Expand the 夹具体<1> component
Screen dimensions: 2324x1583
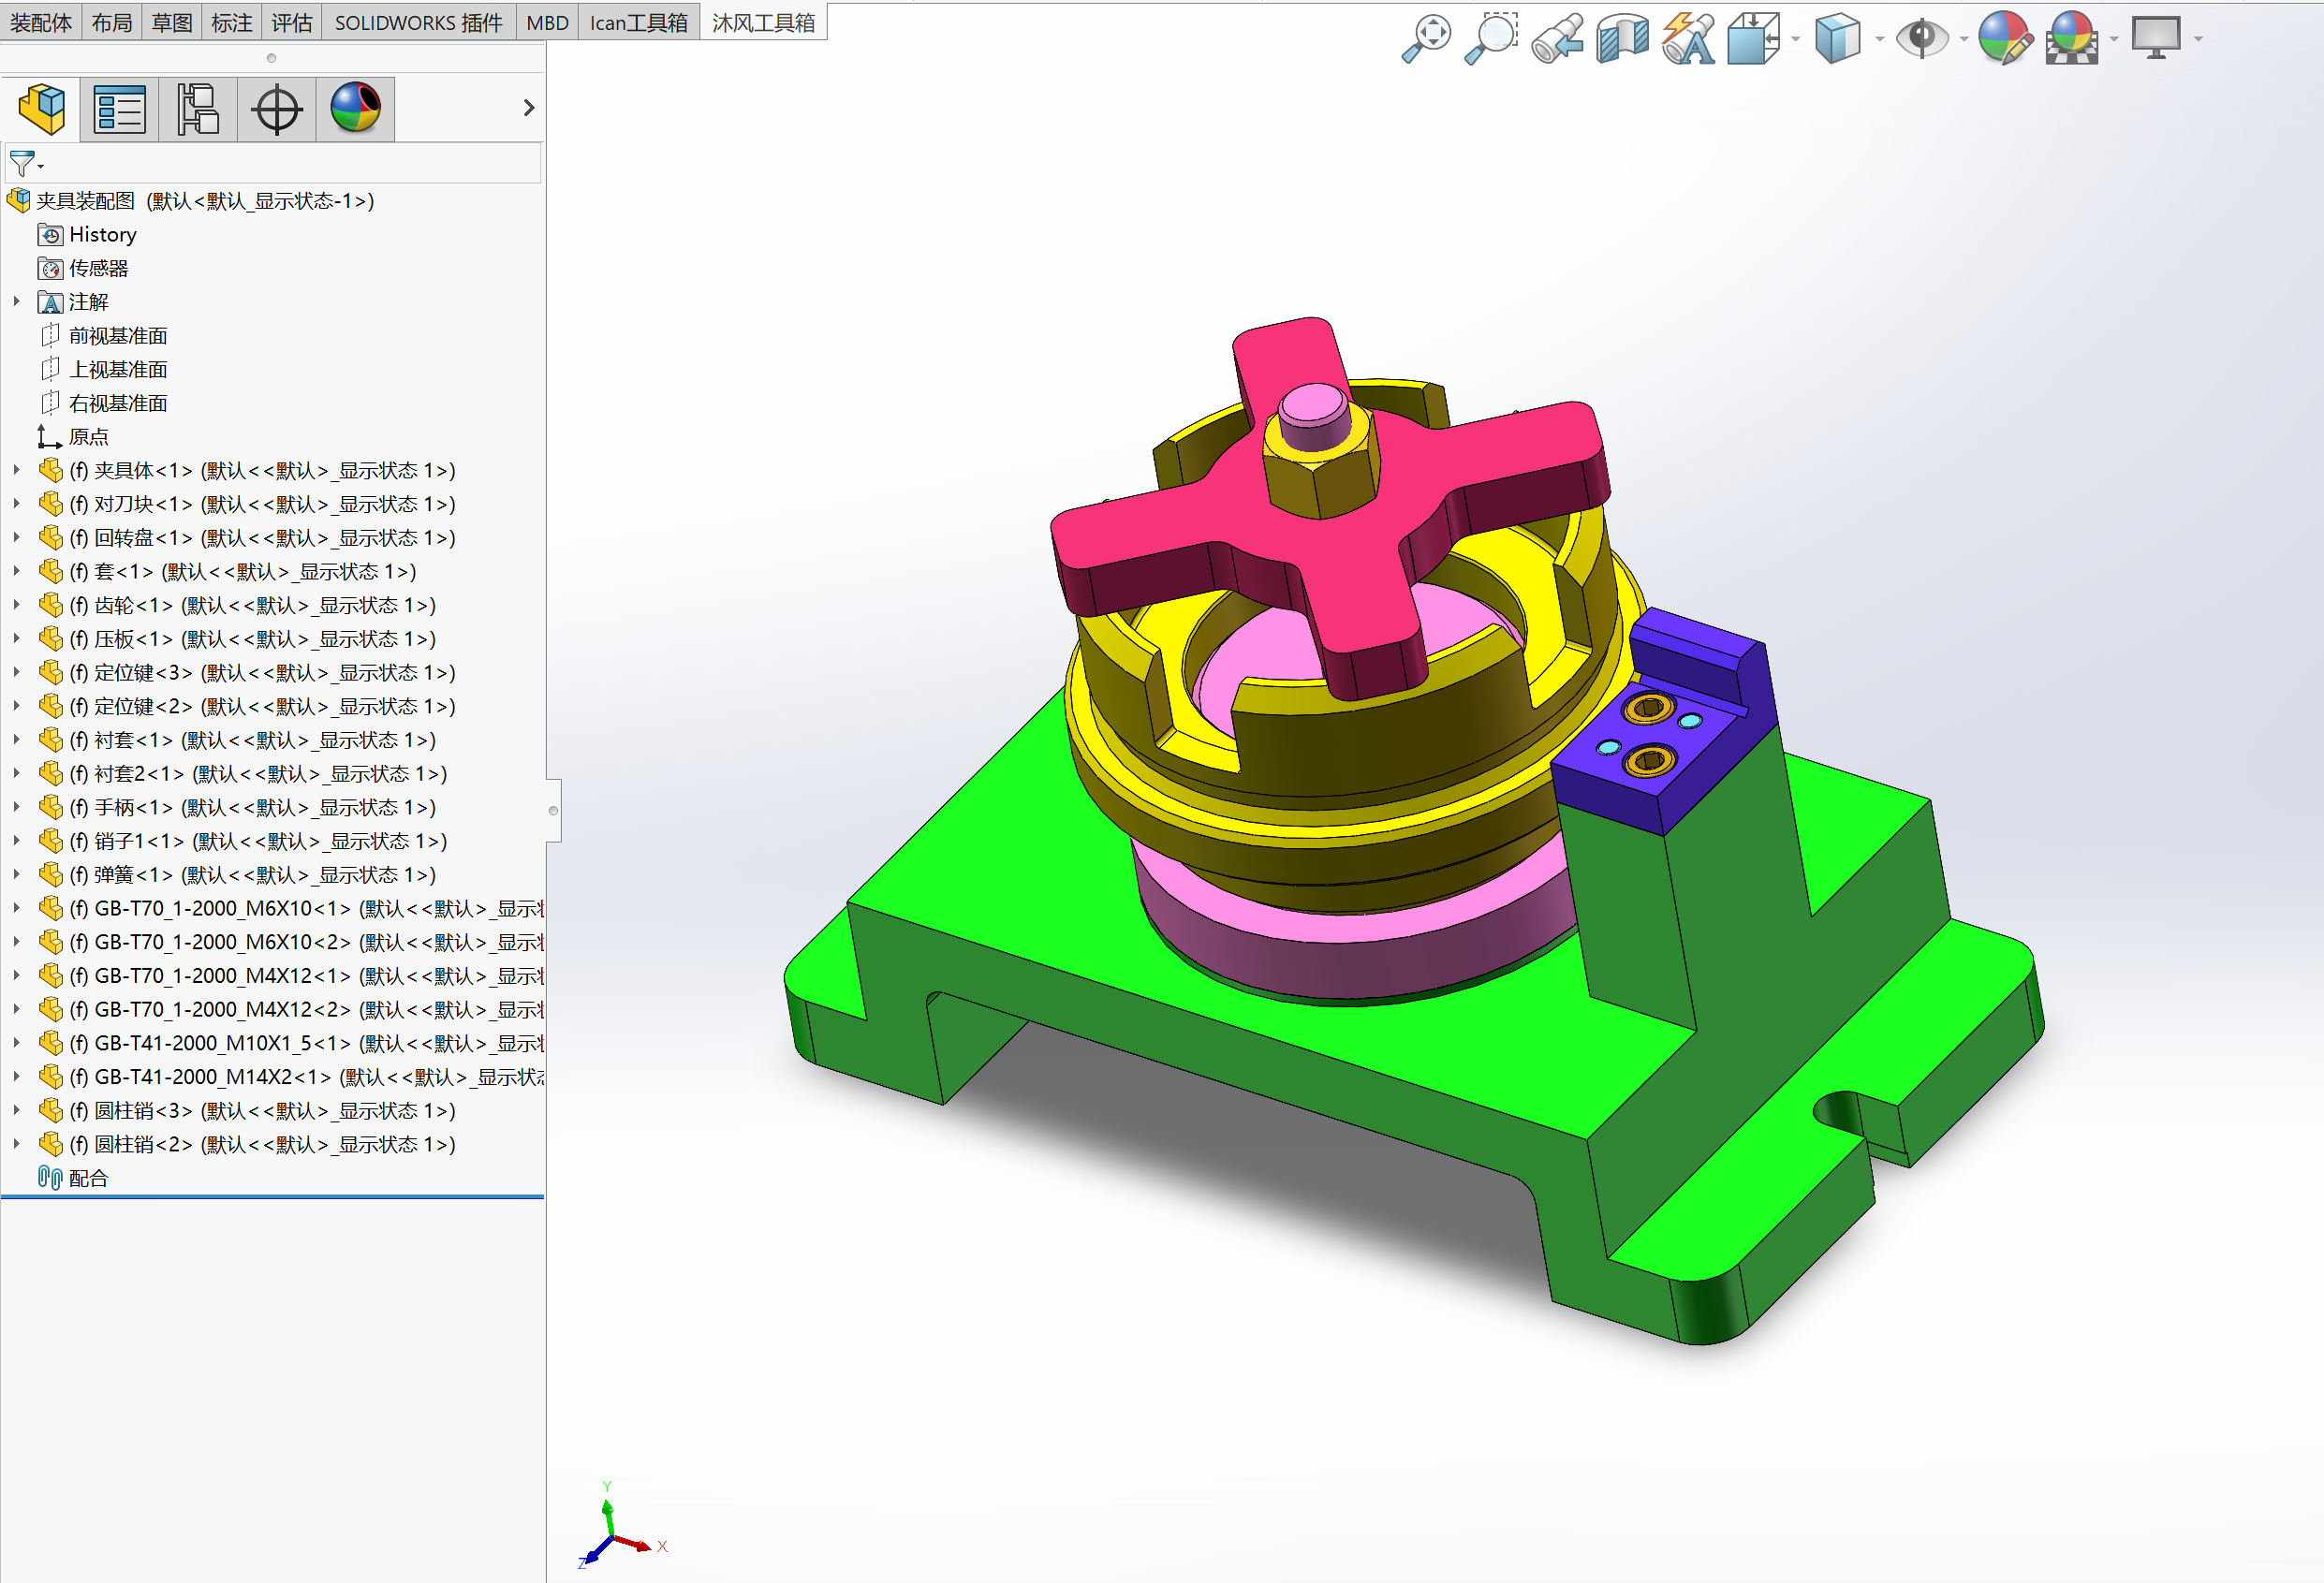17,470
